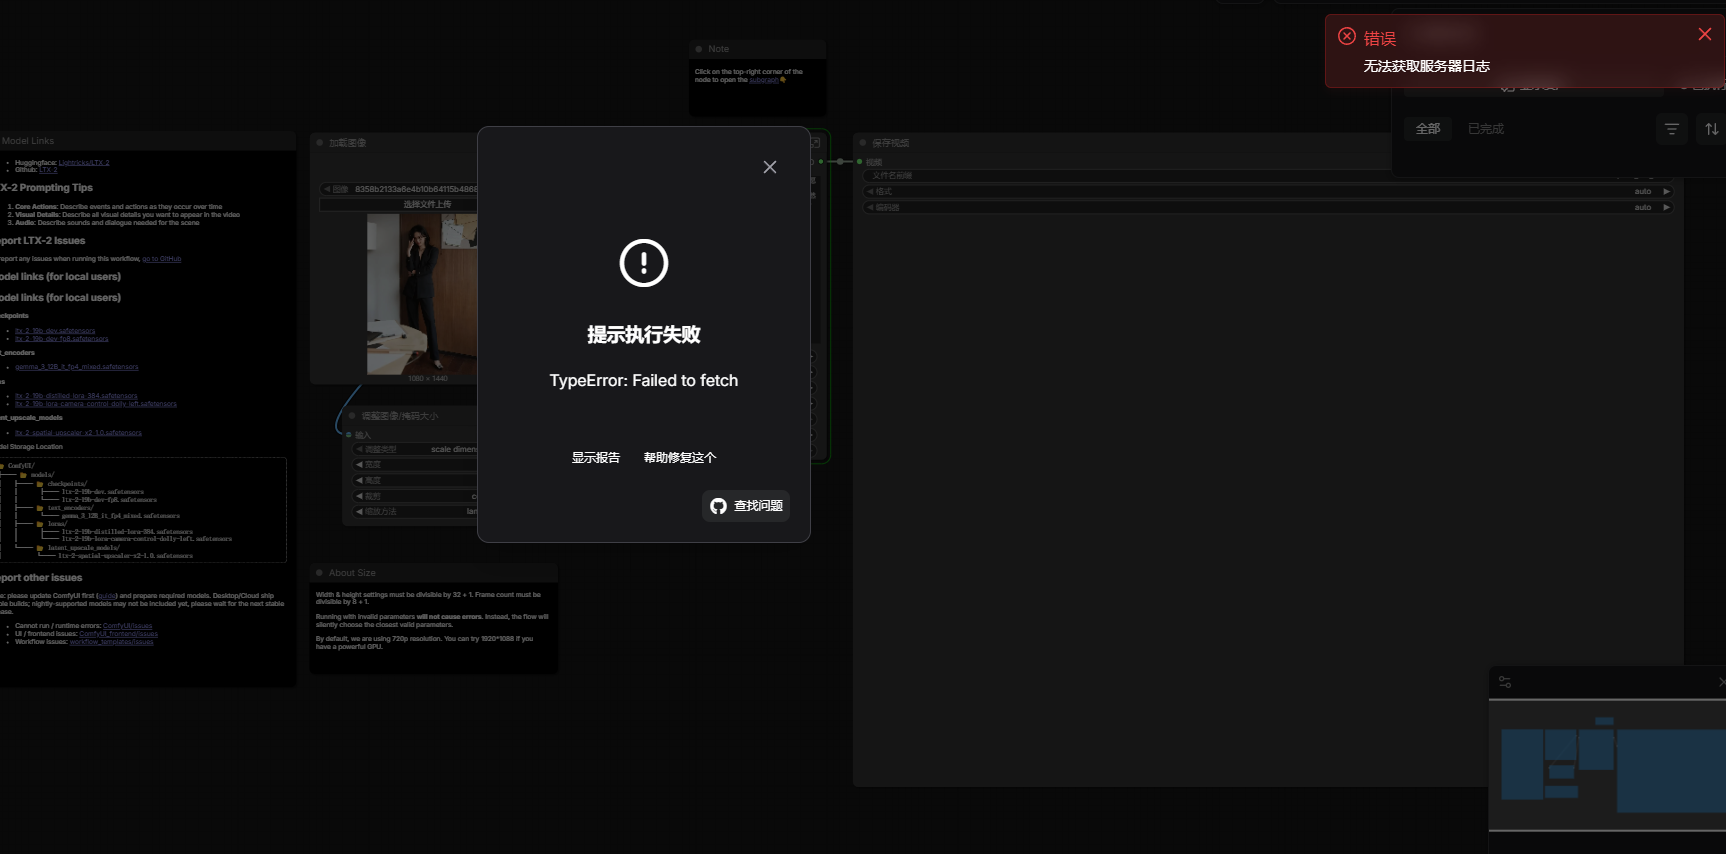Click right arrow on the 格式 auto field

(x=1666, y=191)
